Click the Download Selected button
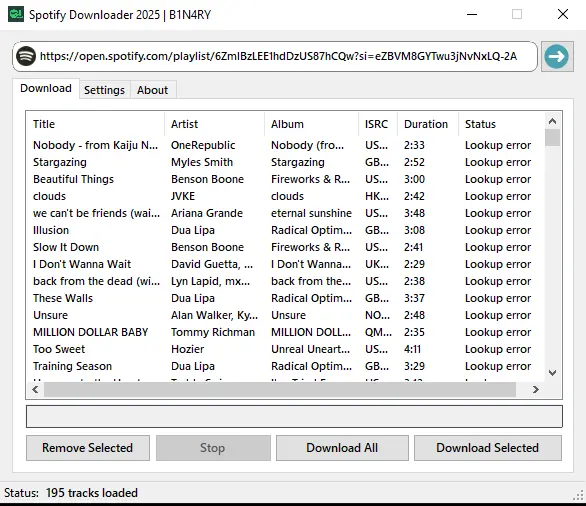 488,448
